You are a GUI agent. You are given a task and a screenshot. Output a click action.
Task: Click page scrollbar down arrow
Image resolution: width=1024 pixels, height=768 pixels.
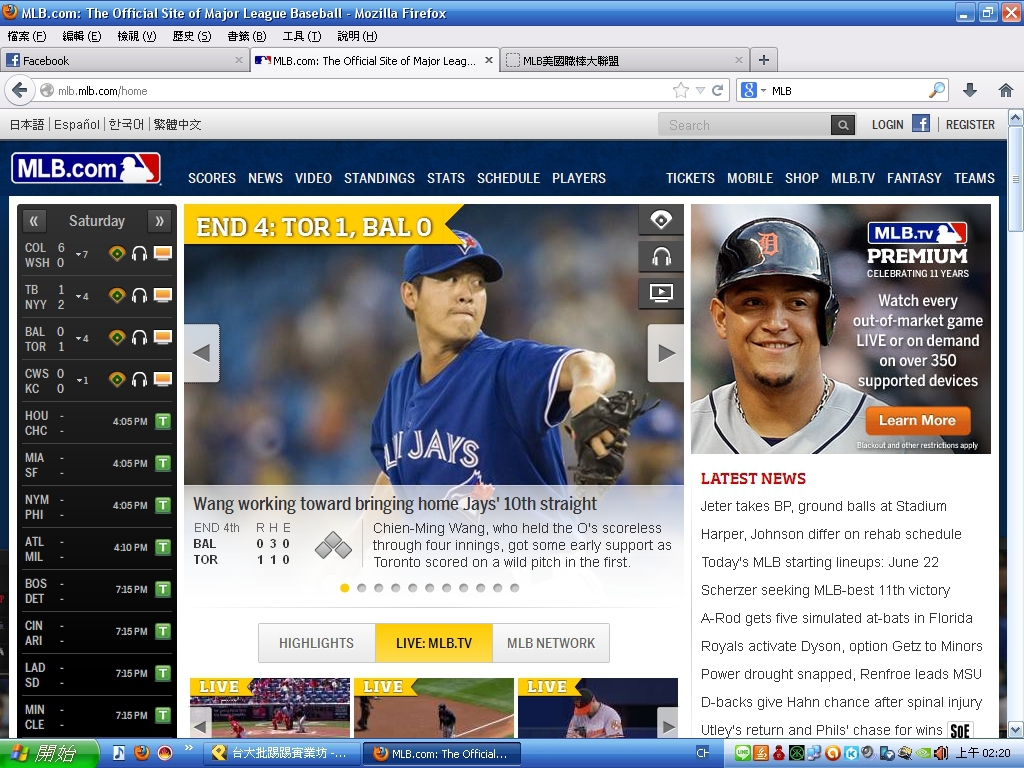pyautogui.click(x=1016, y=729)
